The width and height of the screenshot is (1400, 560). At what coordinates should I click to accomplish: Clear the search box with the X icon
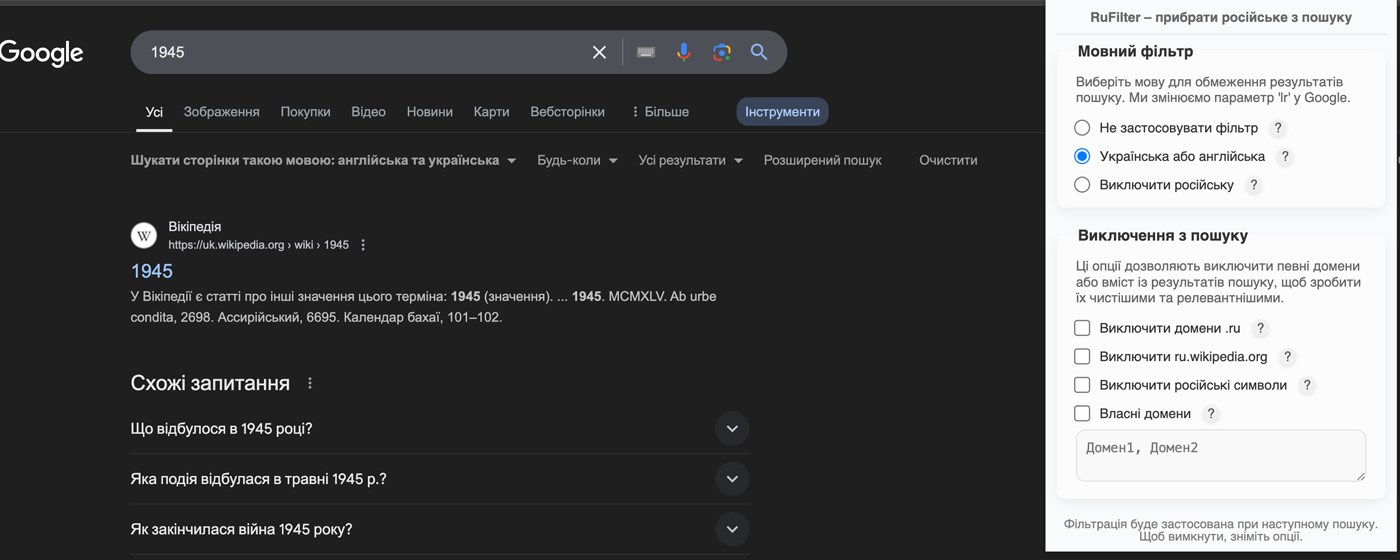(599, 52)
